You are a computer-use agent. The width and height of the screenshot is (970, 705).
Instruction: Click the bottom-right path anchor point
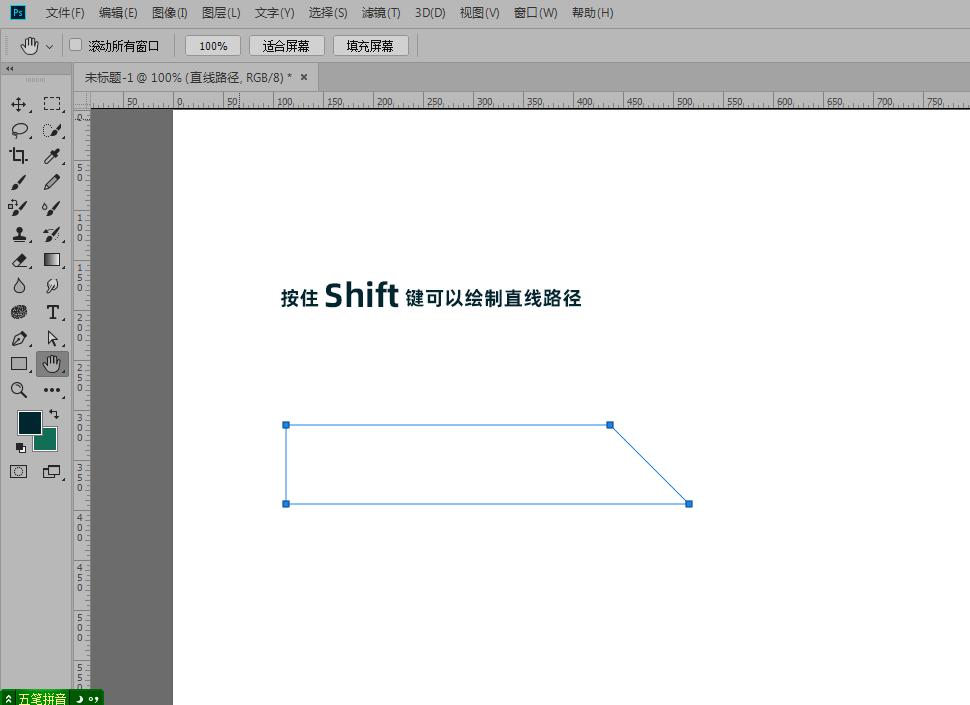point(689,504)
